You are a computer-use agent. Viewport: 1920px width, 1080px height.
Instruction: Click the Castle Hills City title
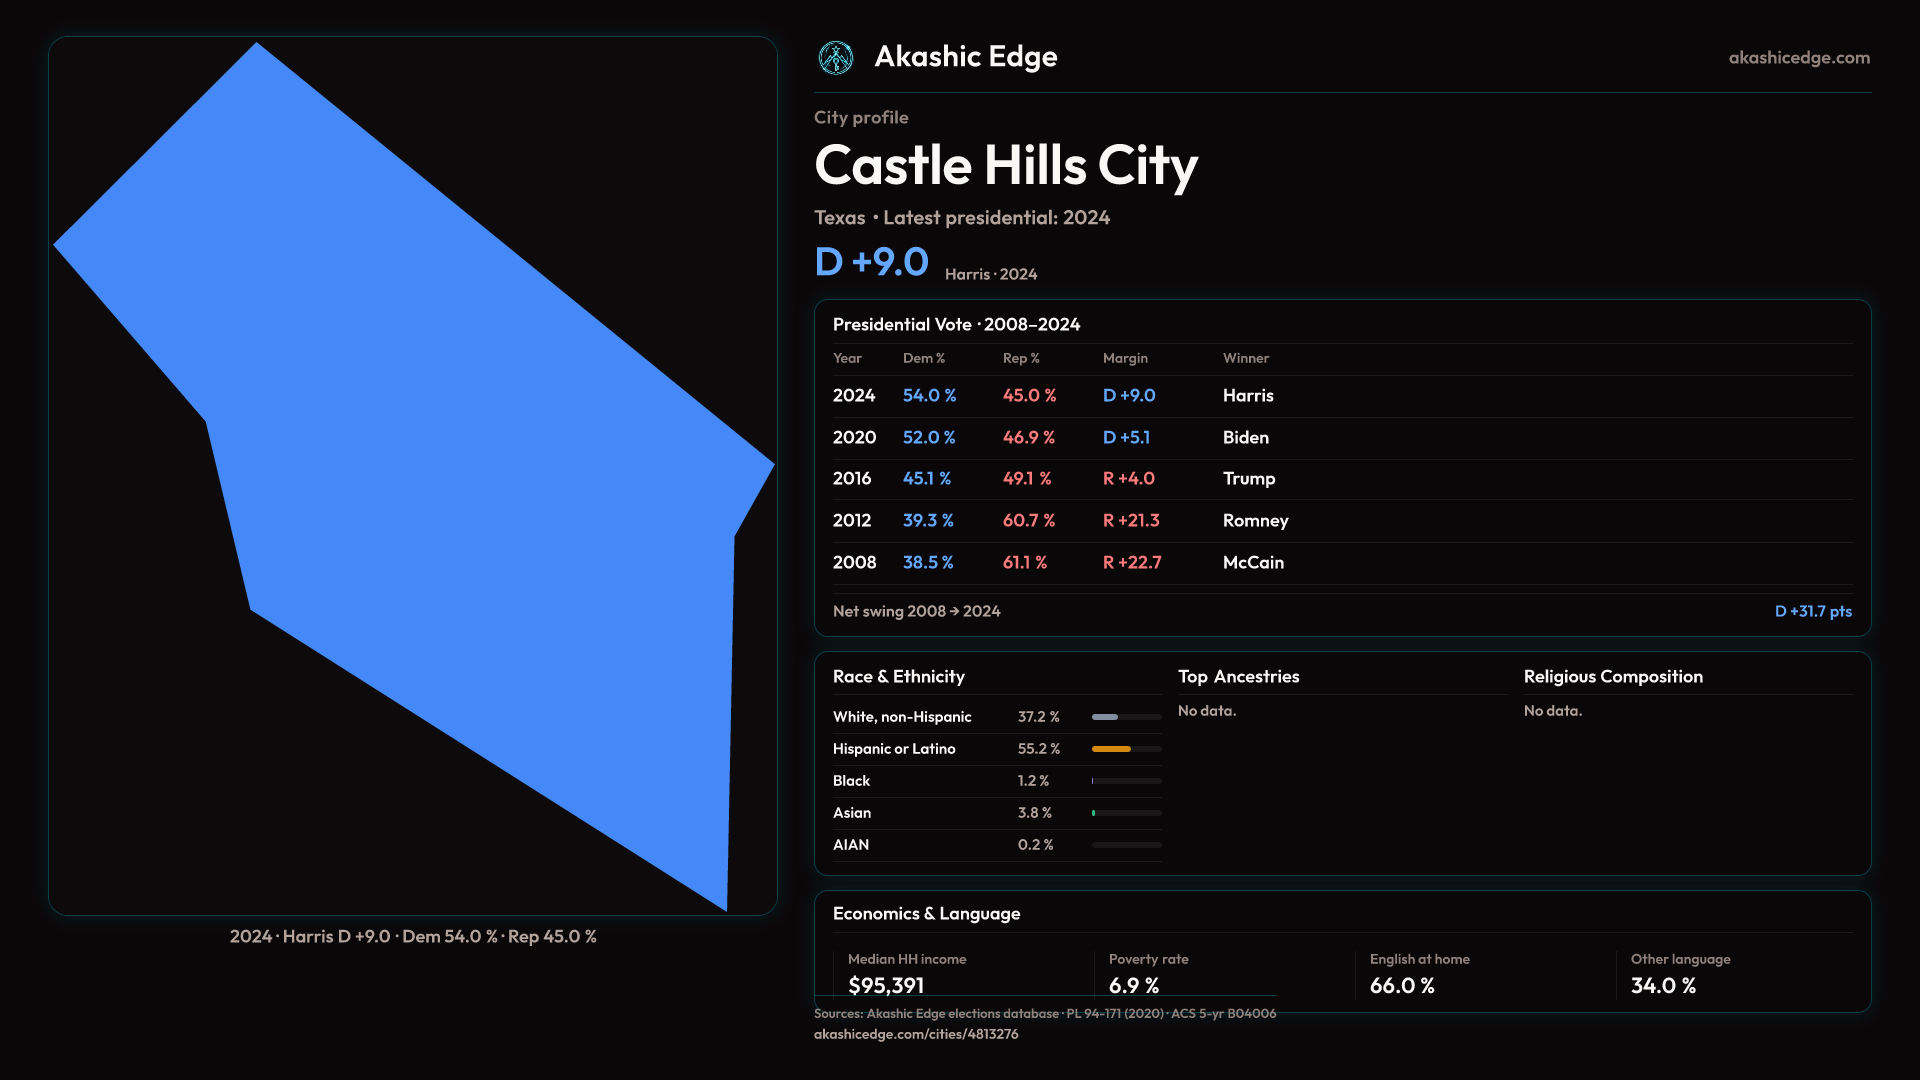pyautogui.click(x=1005, y=165)
